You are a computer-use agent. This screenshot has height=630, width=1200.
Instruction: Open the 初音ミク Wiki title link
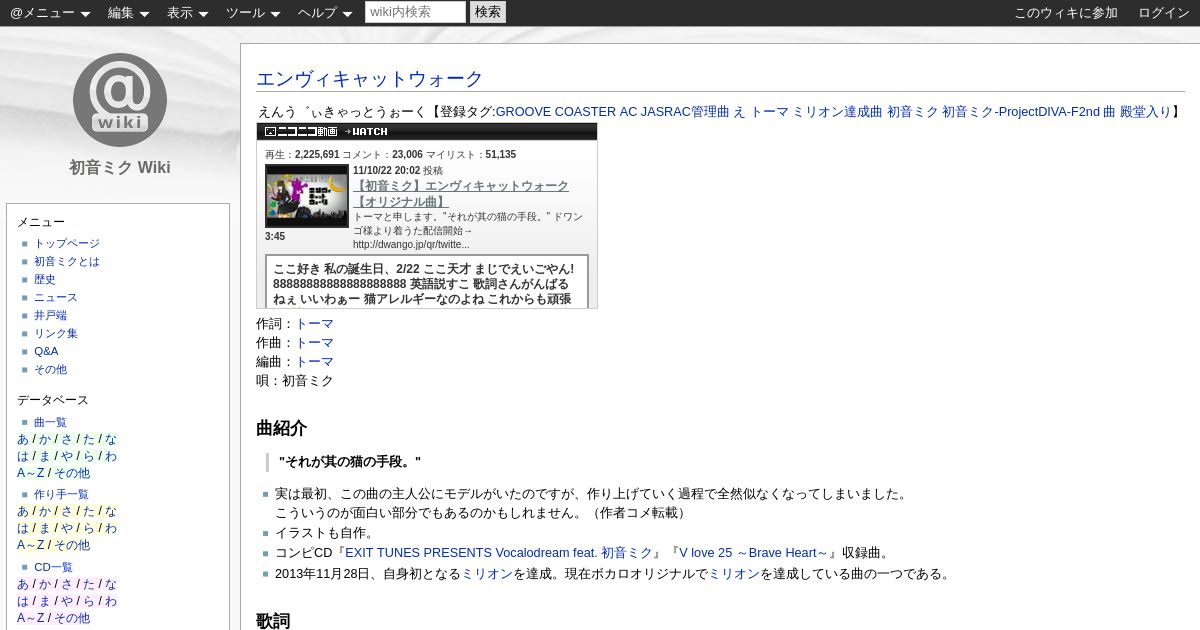(x=120, y=167)
